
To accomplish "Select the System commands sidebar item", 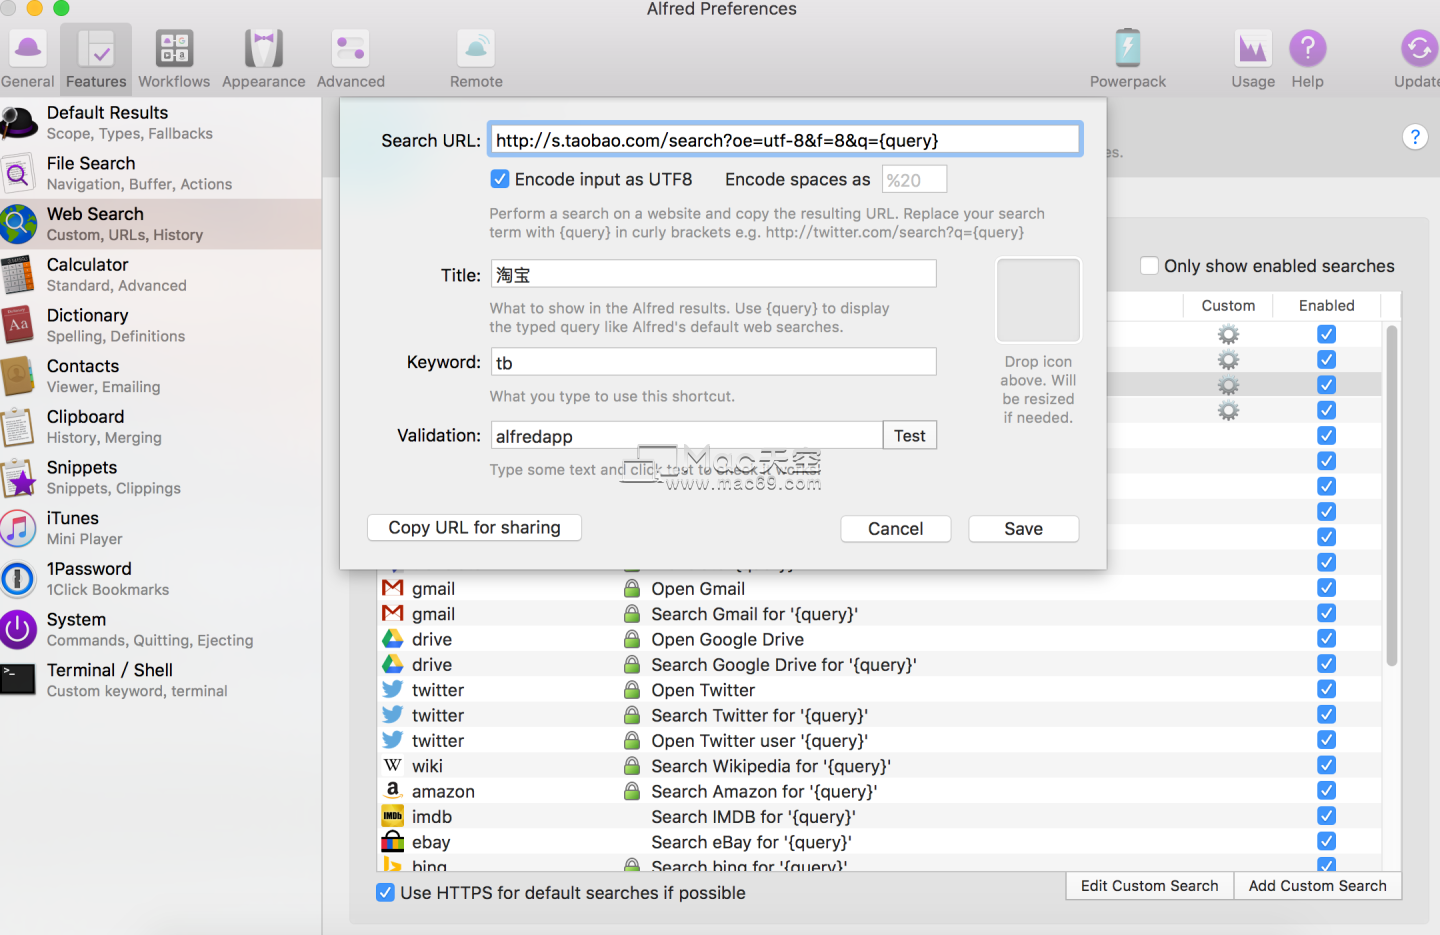I will 161,629.
